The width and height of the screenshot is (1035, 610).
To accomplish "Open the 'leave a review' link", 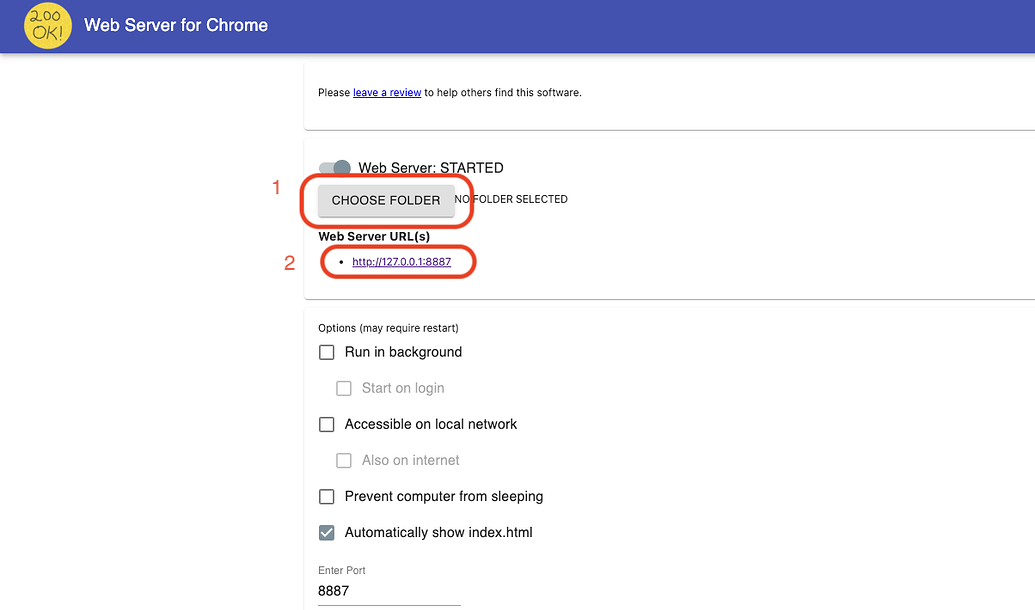I will [x=387, y=93].
